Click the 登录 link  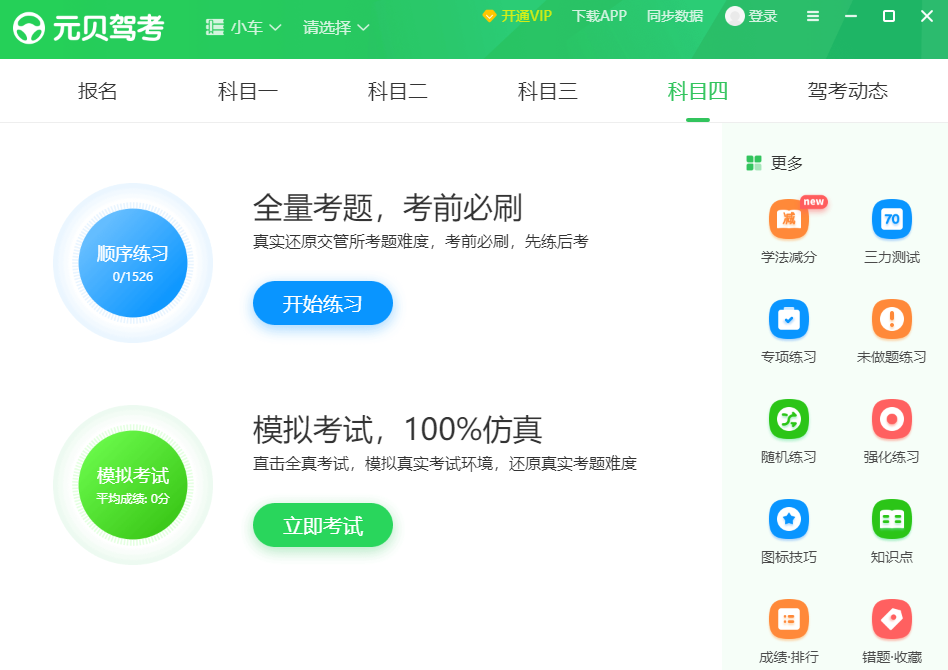(762, 16)
